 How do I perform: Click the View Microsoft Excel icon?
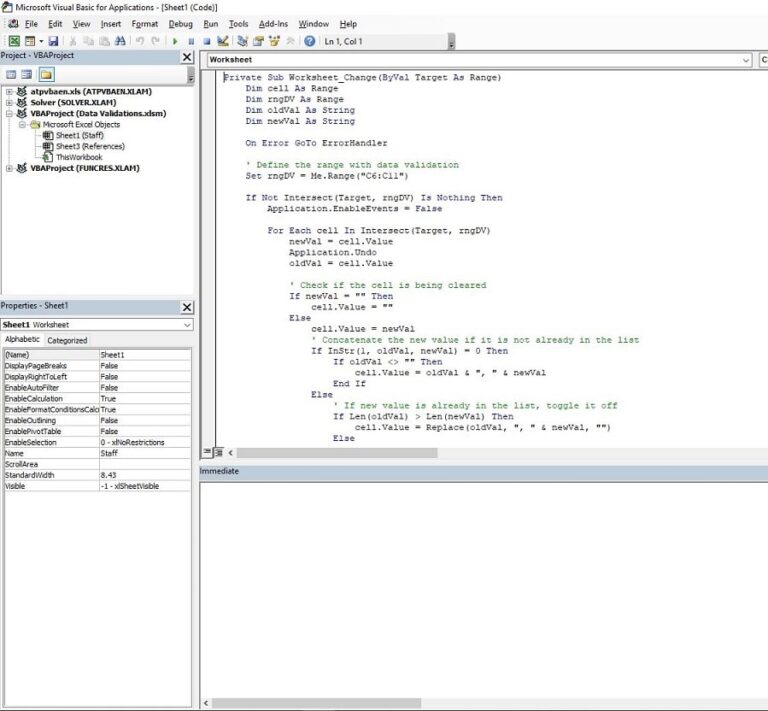click(14, 41)
